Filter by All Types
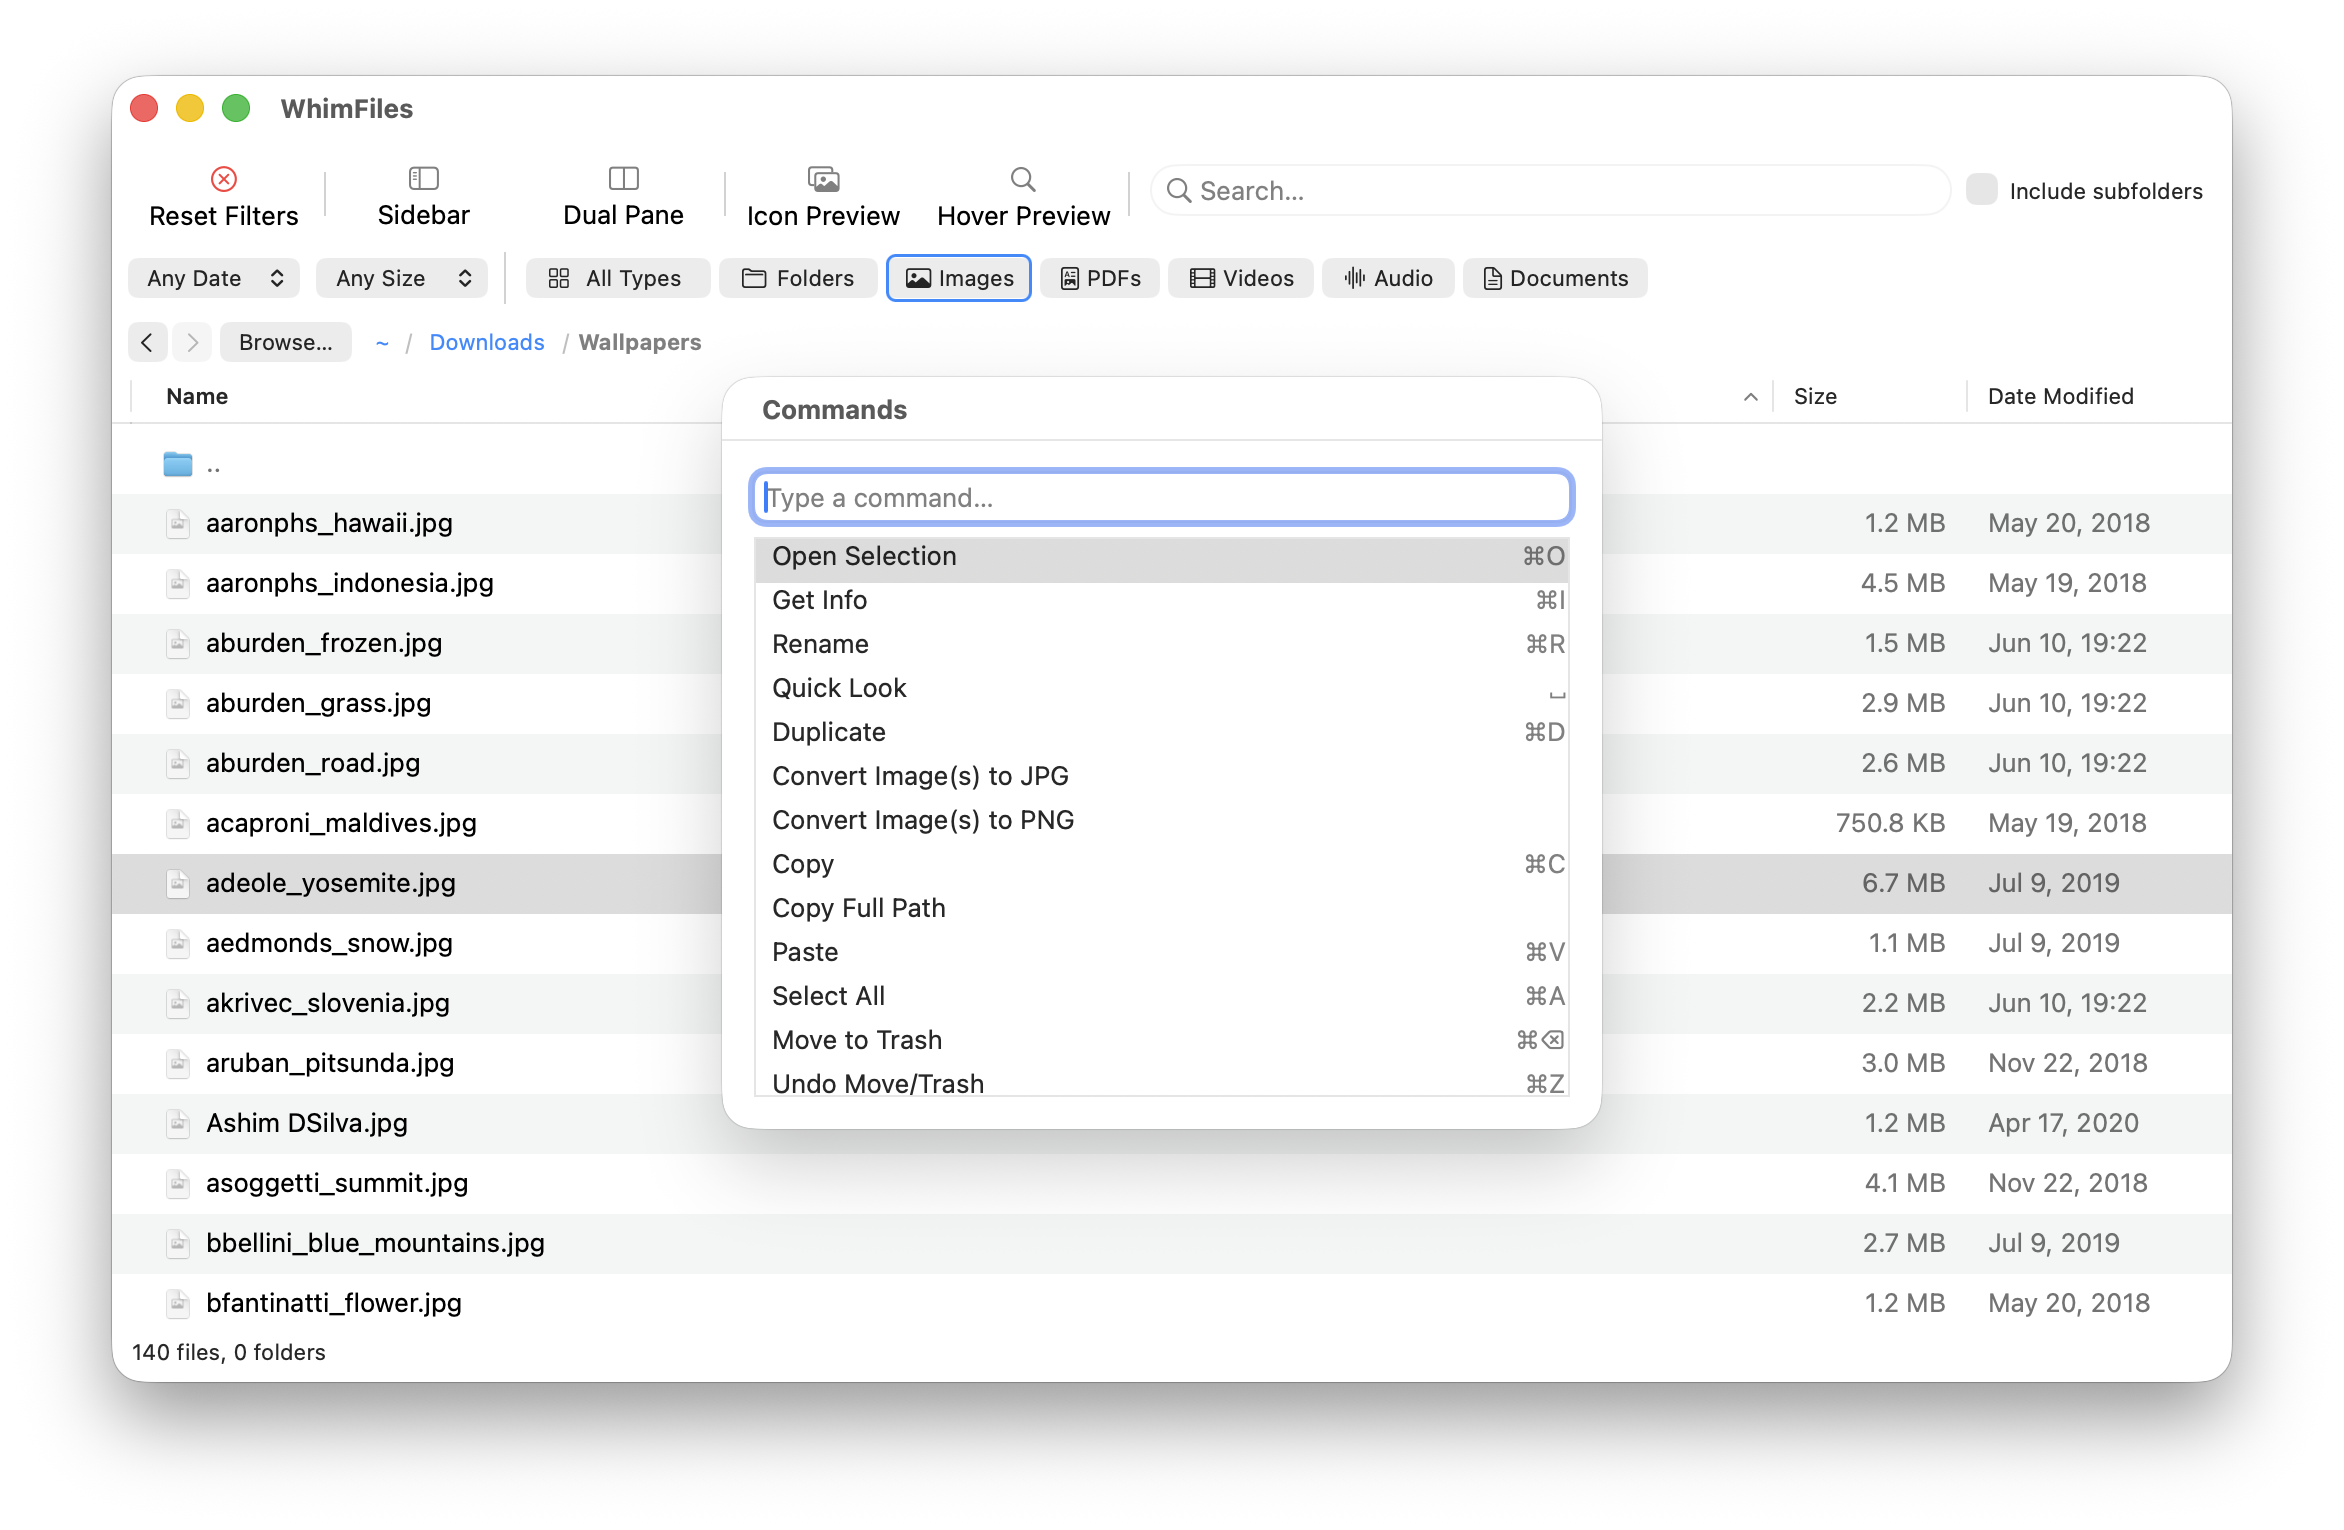The width and height of the screenshot is (2344, 1530). click(x=617, y=278)
